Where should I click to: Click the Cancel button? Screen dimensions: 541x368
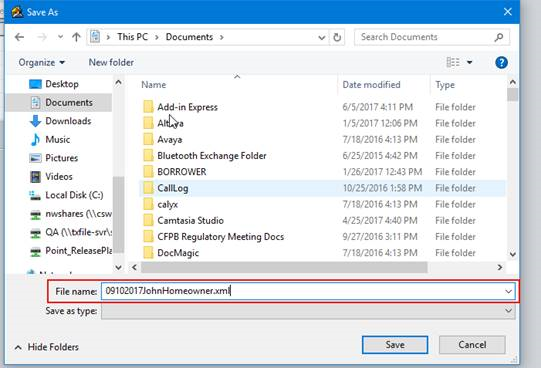[472, 345]
